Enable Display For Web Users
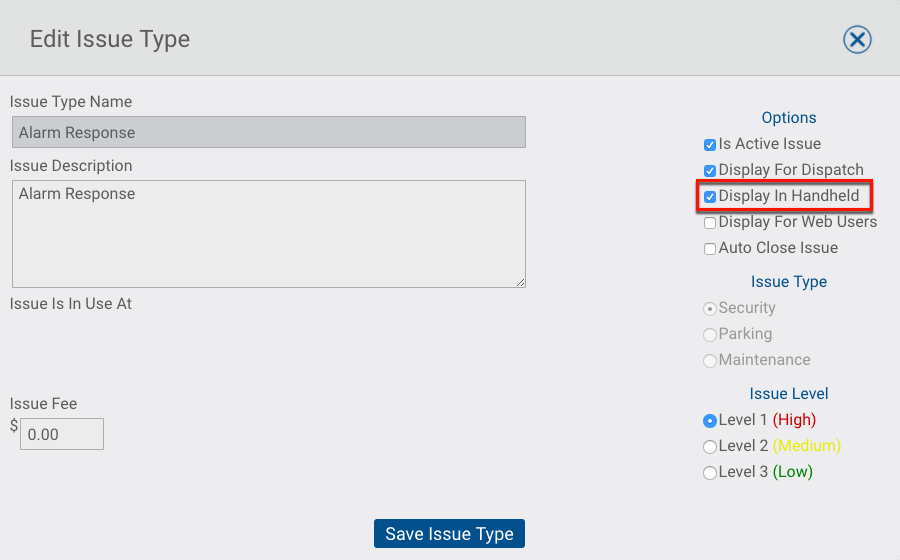This screenshot has width=900, height=560. (x=710, y=223)
